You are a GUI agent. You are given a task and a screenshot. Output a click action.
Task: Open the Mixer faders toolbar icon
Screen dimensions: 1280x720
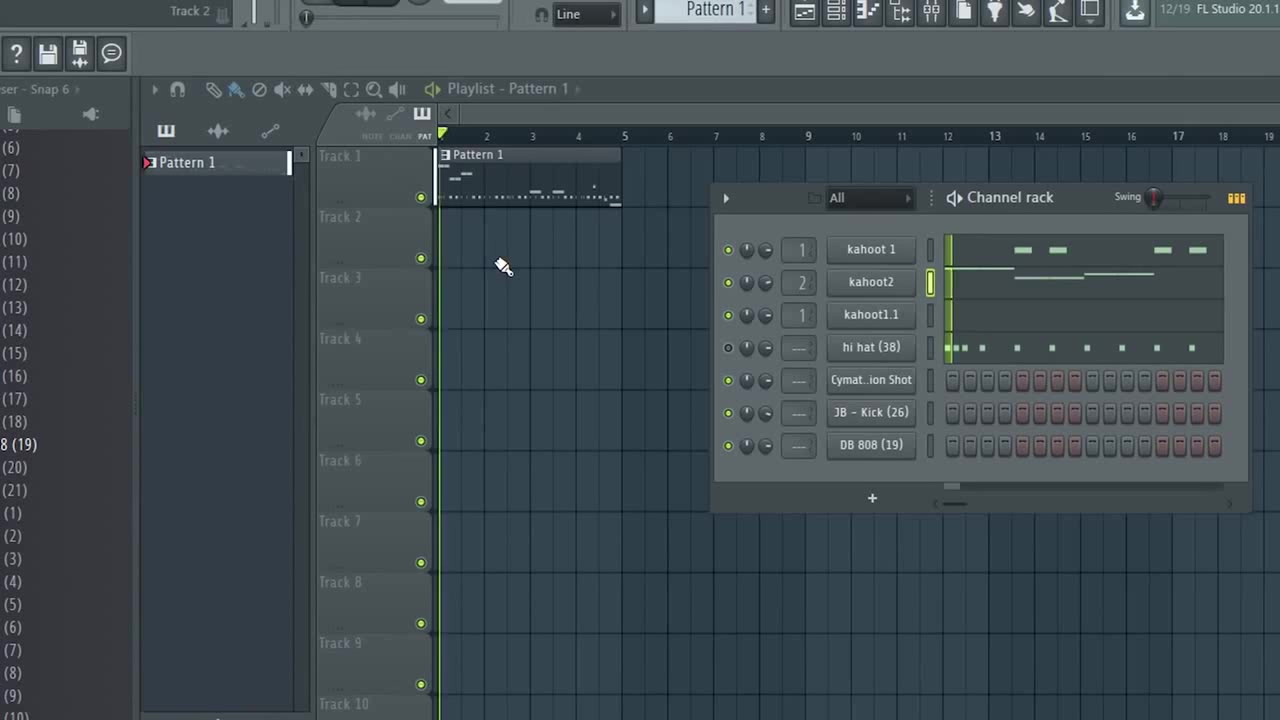coord(932,11)
